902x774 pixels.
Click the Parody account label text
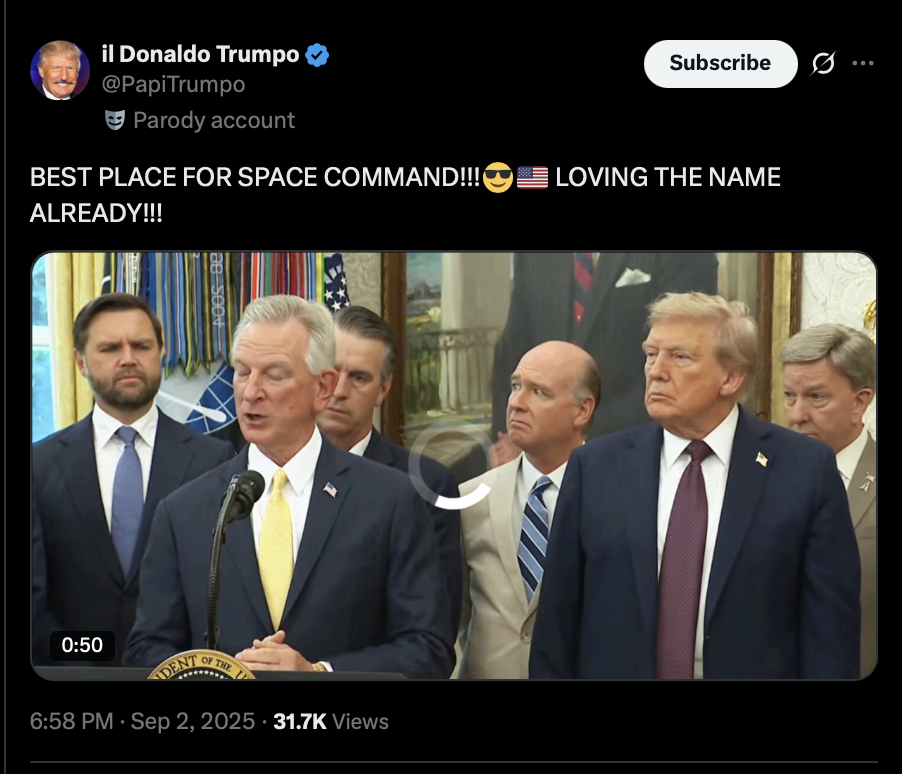point(214,120)
